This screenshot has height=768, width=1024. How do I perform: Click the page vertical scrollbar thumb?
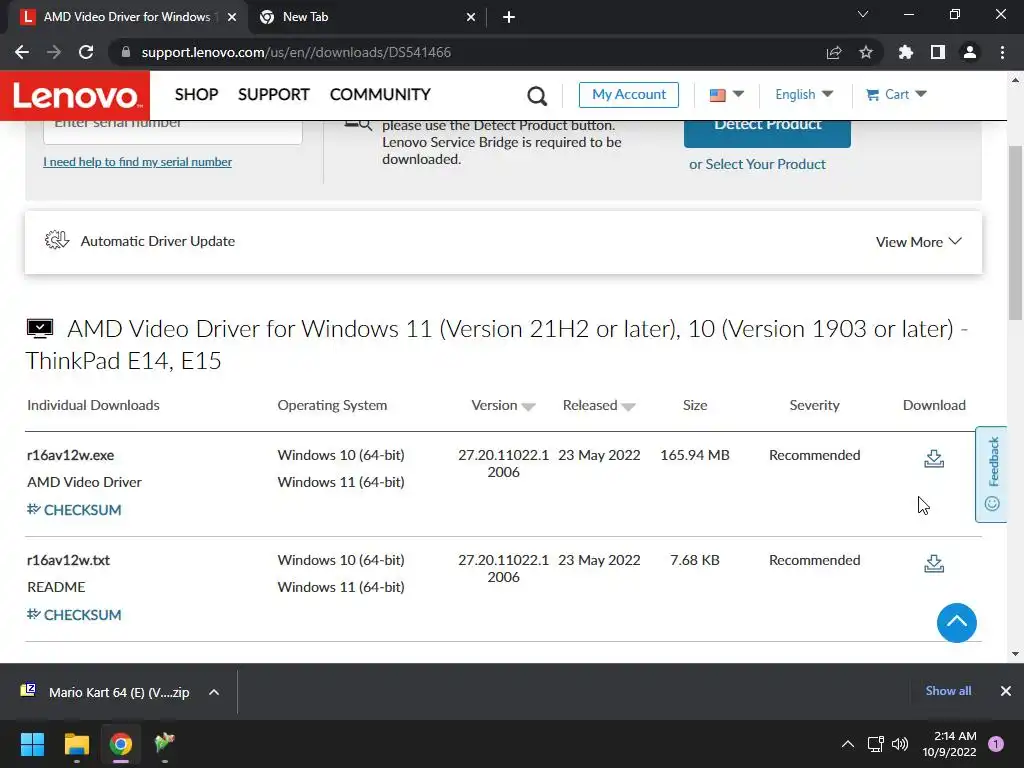[x=1015, y=232]
